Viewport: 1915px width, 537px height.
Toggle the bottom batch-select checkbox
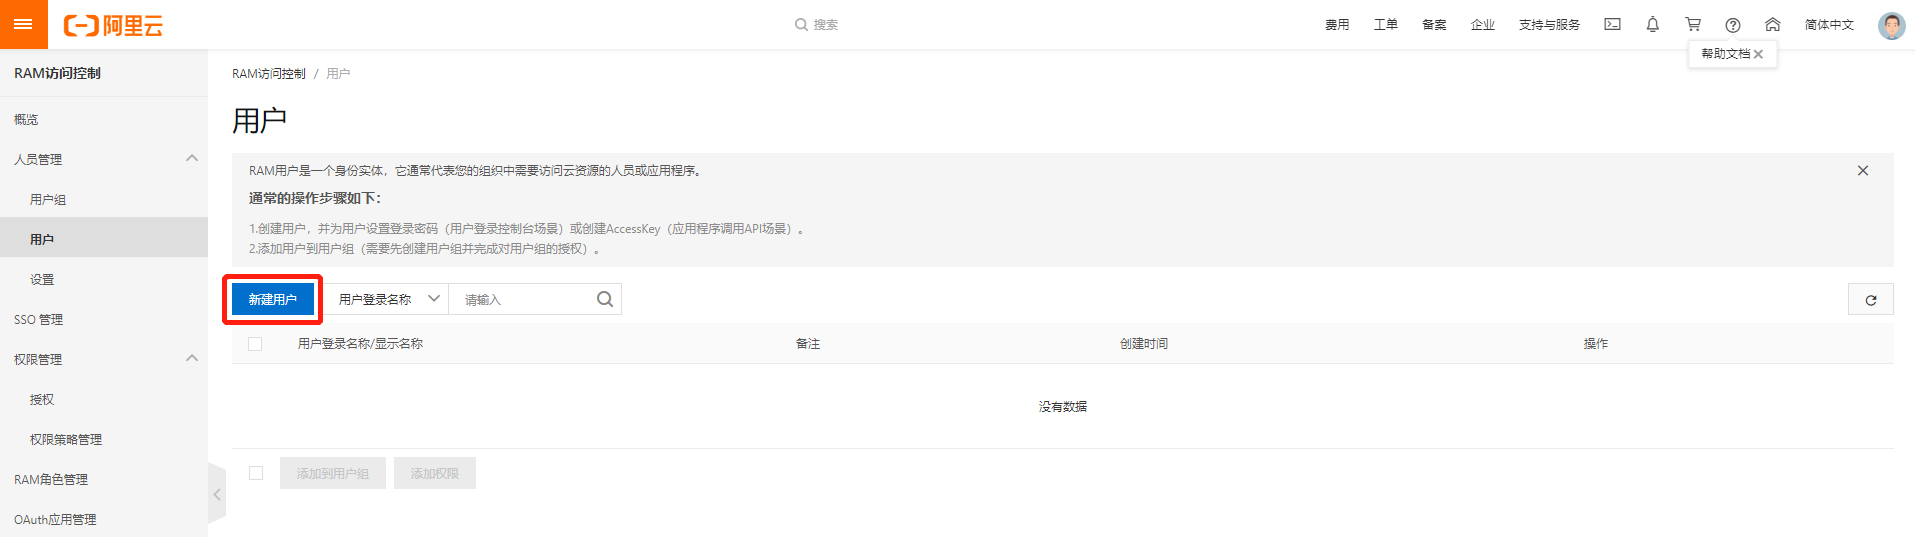coord(256,473)
